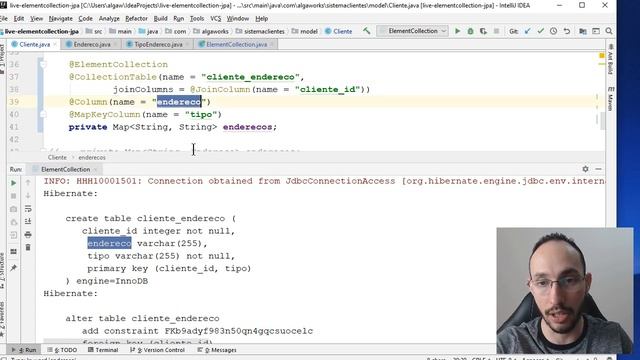Screen dimensions: 640x360
Task: Click live-elementcollection-jpa in the breadcrumb bar
Action: [41, 31]
